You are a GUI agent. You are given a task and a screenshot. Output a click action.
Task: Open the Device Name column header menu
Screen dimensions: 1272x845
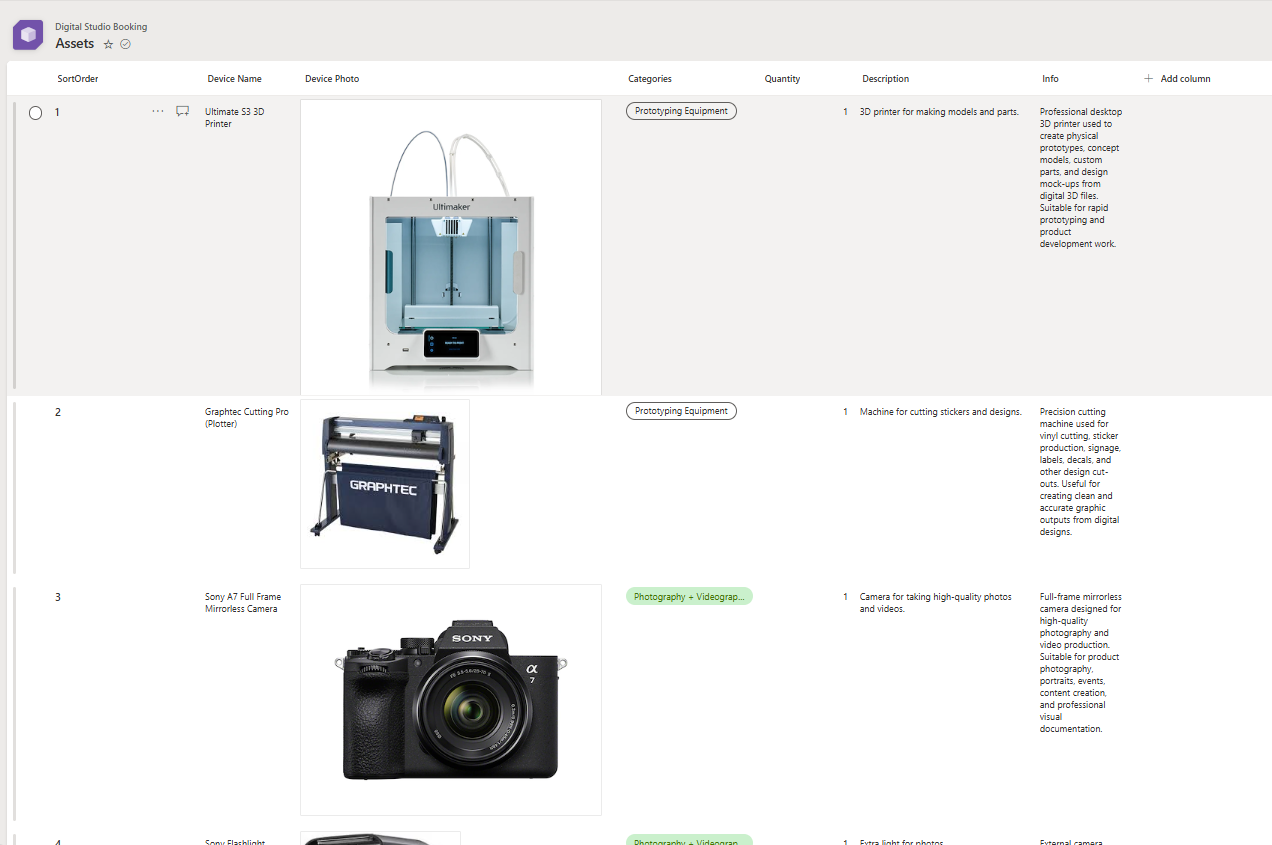pyautogui.click(x=235, y=79)
